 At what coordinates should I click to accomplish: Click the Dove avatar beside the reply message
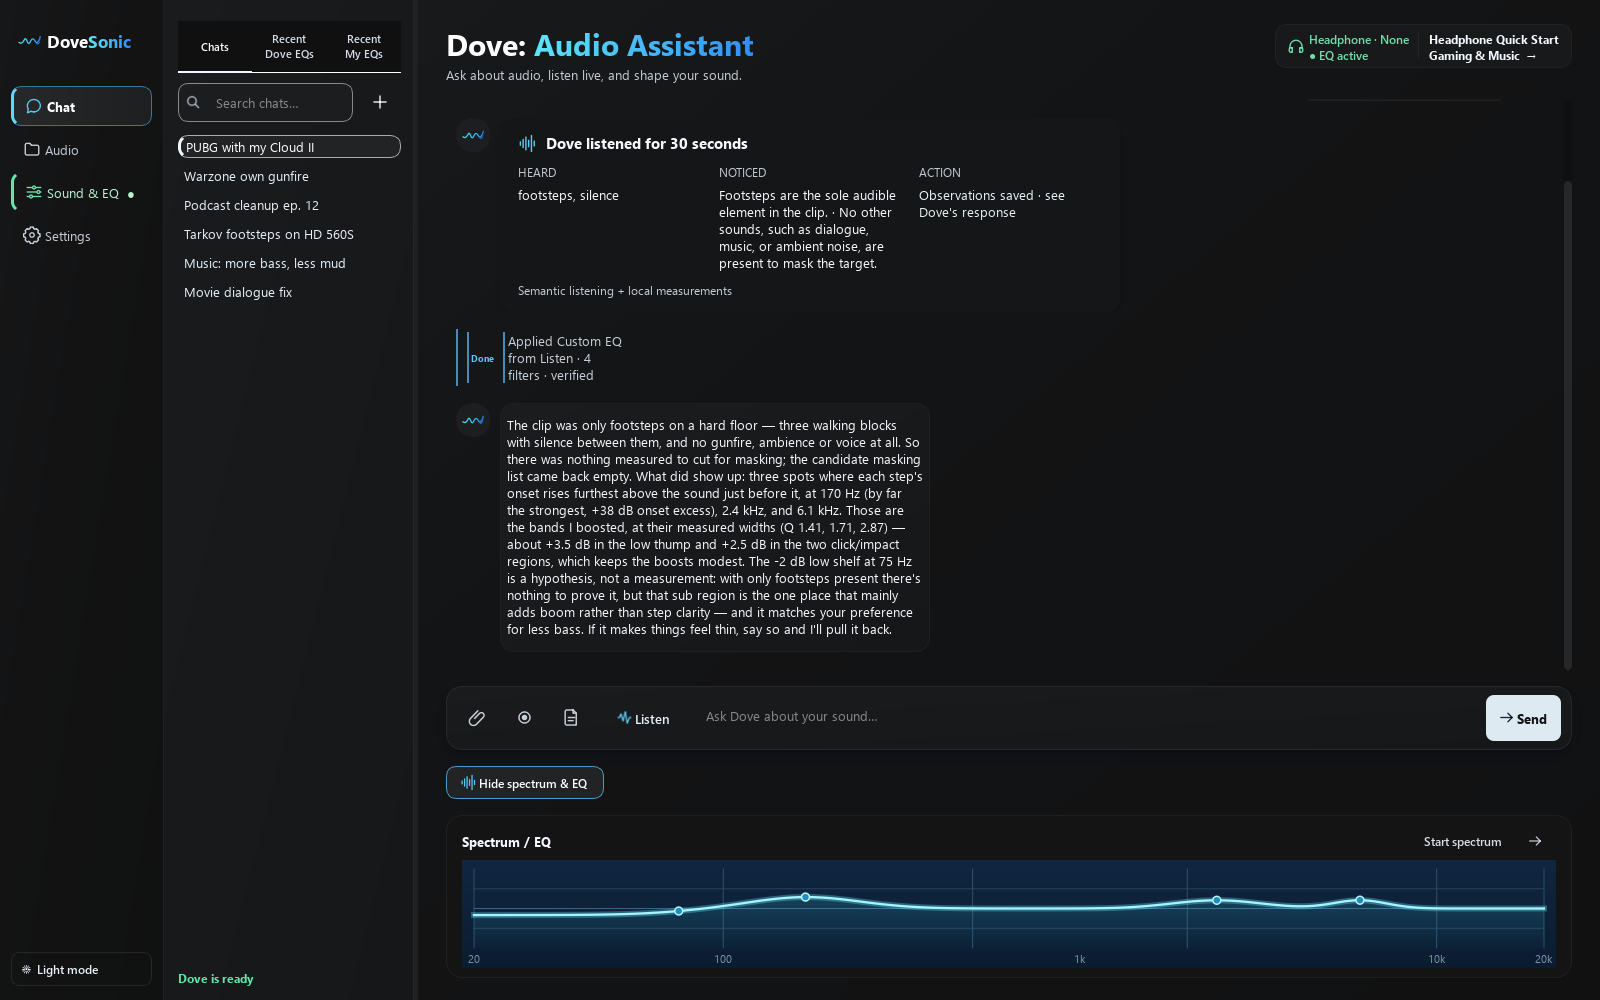pos(473,420)
